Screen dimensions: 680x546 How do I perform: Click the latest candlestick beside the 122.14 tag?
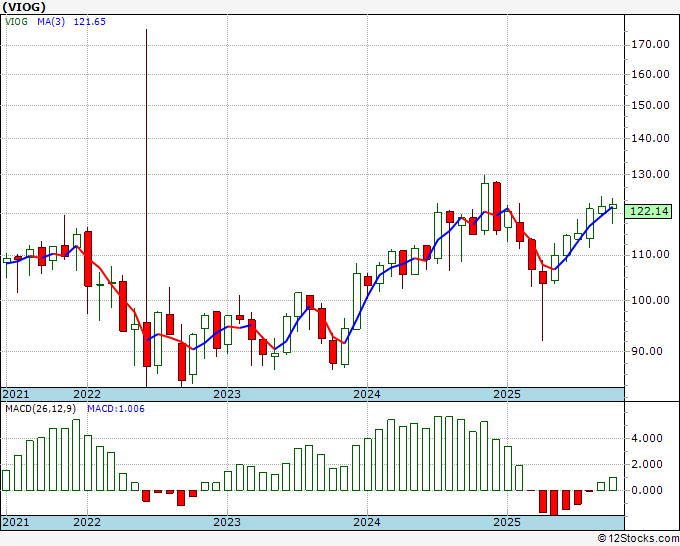(613, 207)
